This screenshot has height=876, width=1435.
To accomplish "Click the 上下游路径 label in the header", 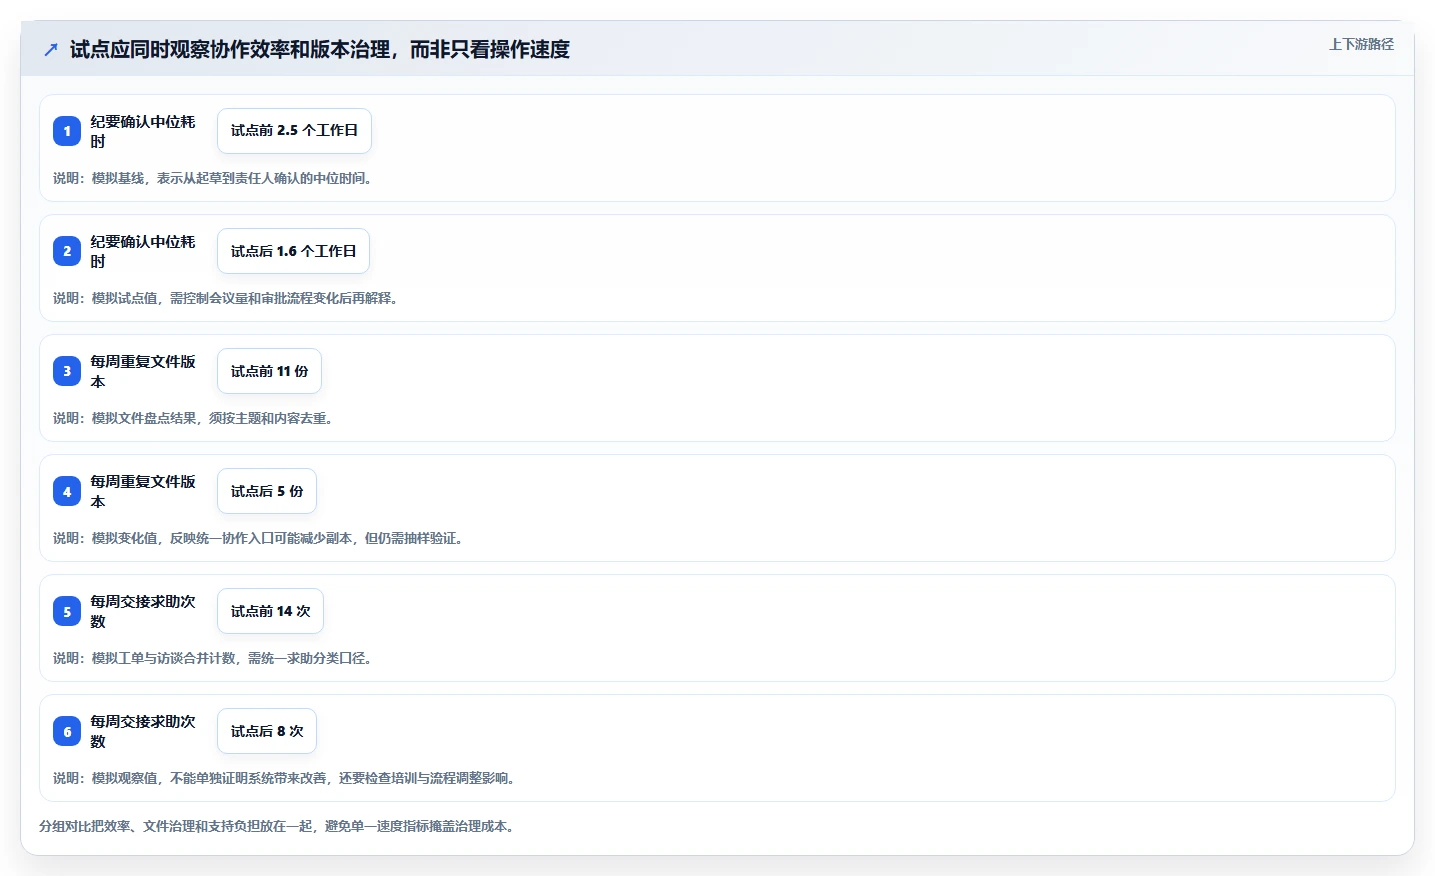I will coord(1361,44).
